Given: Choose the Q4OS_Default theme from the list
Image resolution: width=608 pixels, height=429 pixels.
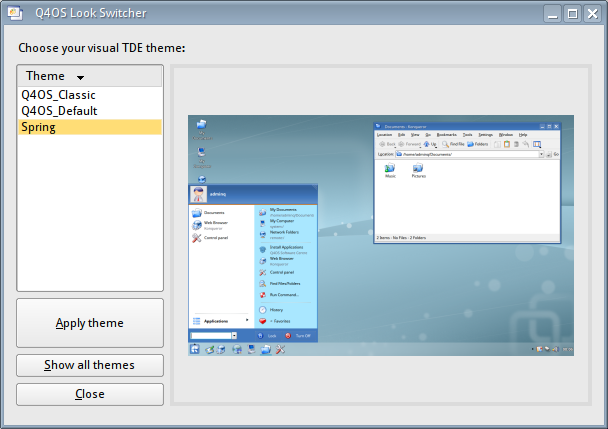Looking at the screenshot, I should (59, 111).
